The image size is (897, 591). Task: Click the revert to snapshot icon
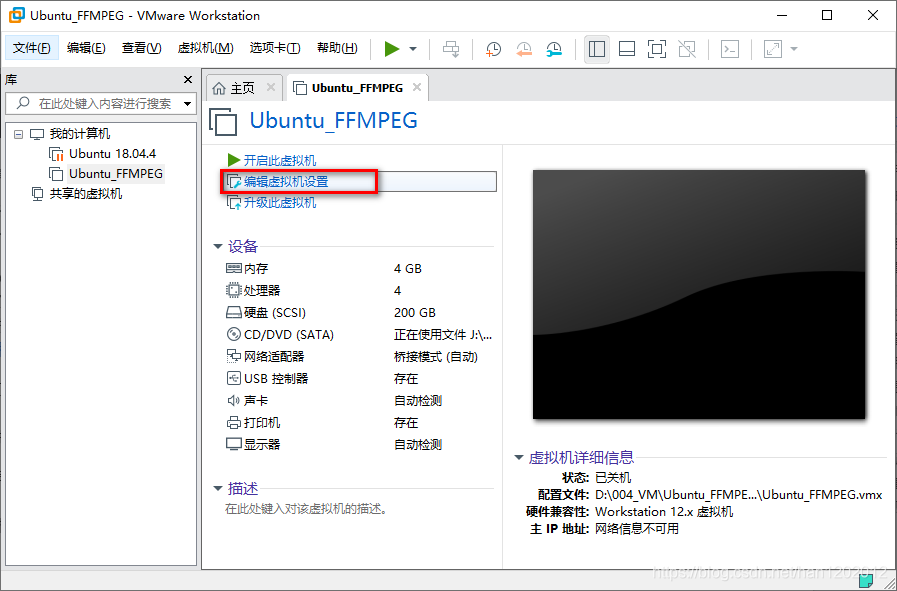pyautogui.click(x=524, y=48)
